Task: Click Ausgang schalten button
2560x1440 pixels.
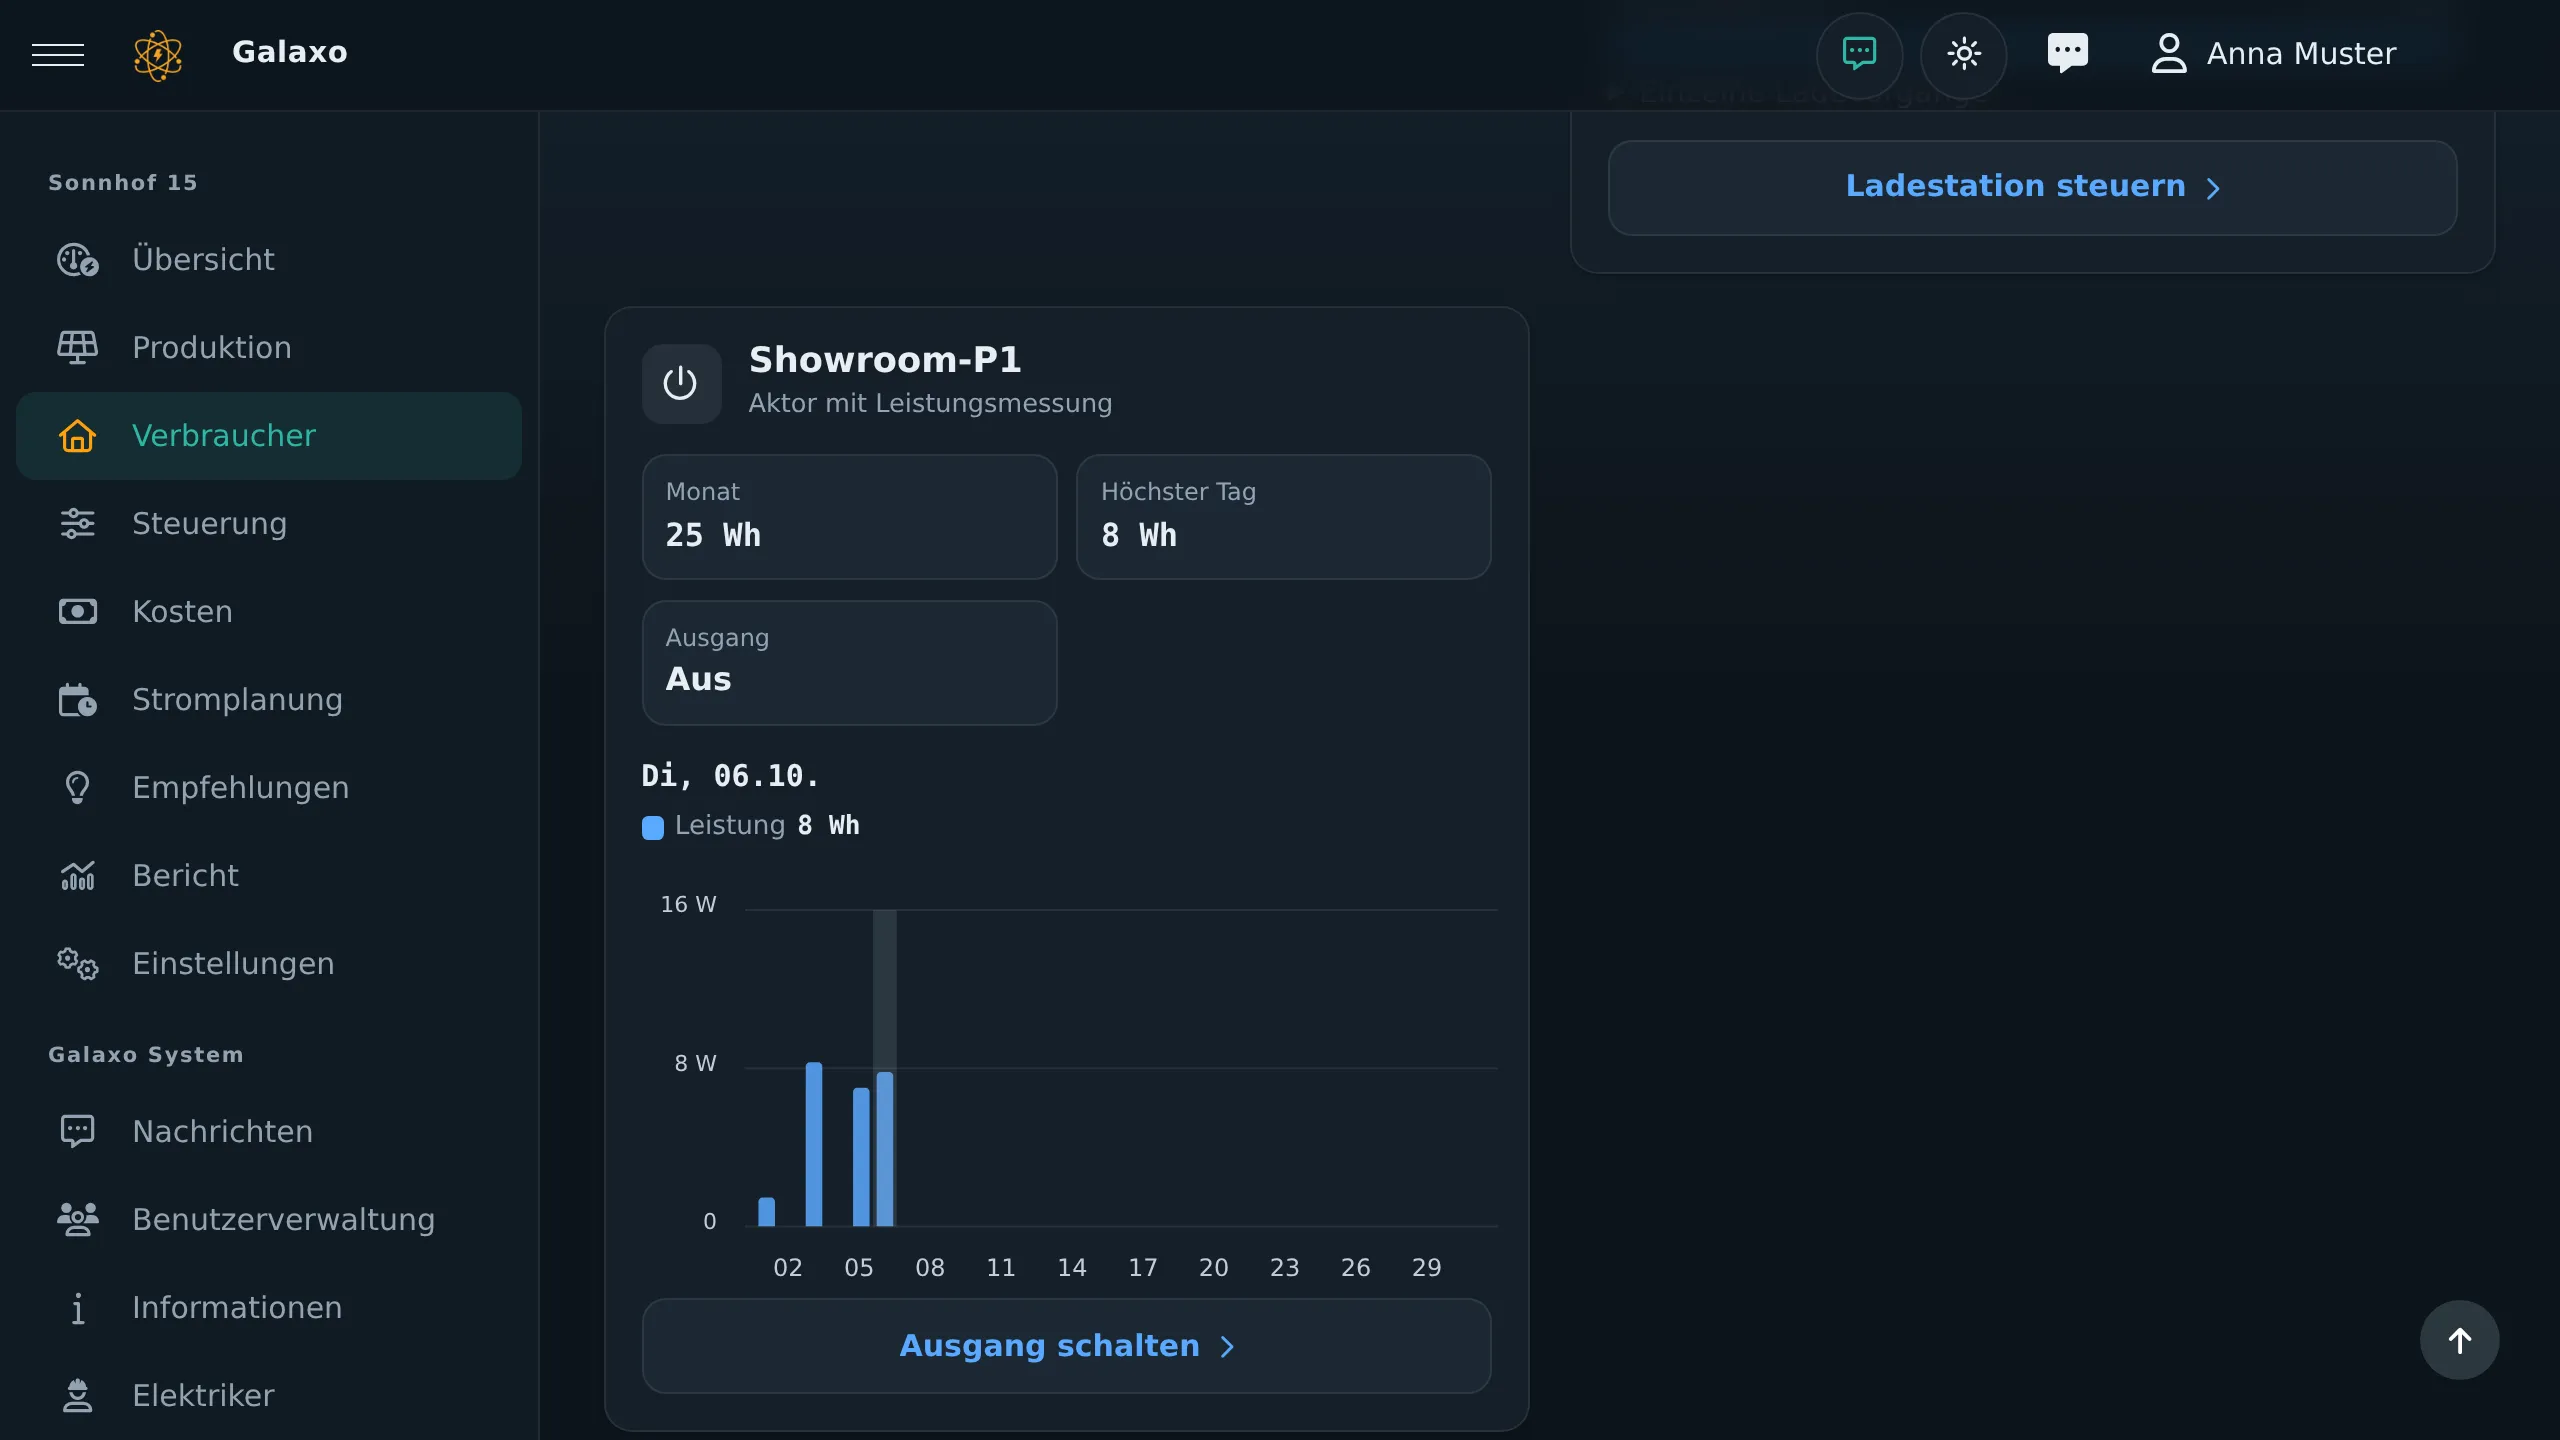Action: click(x=1066, y=1346)
